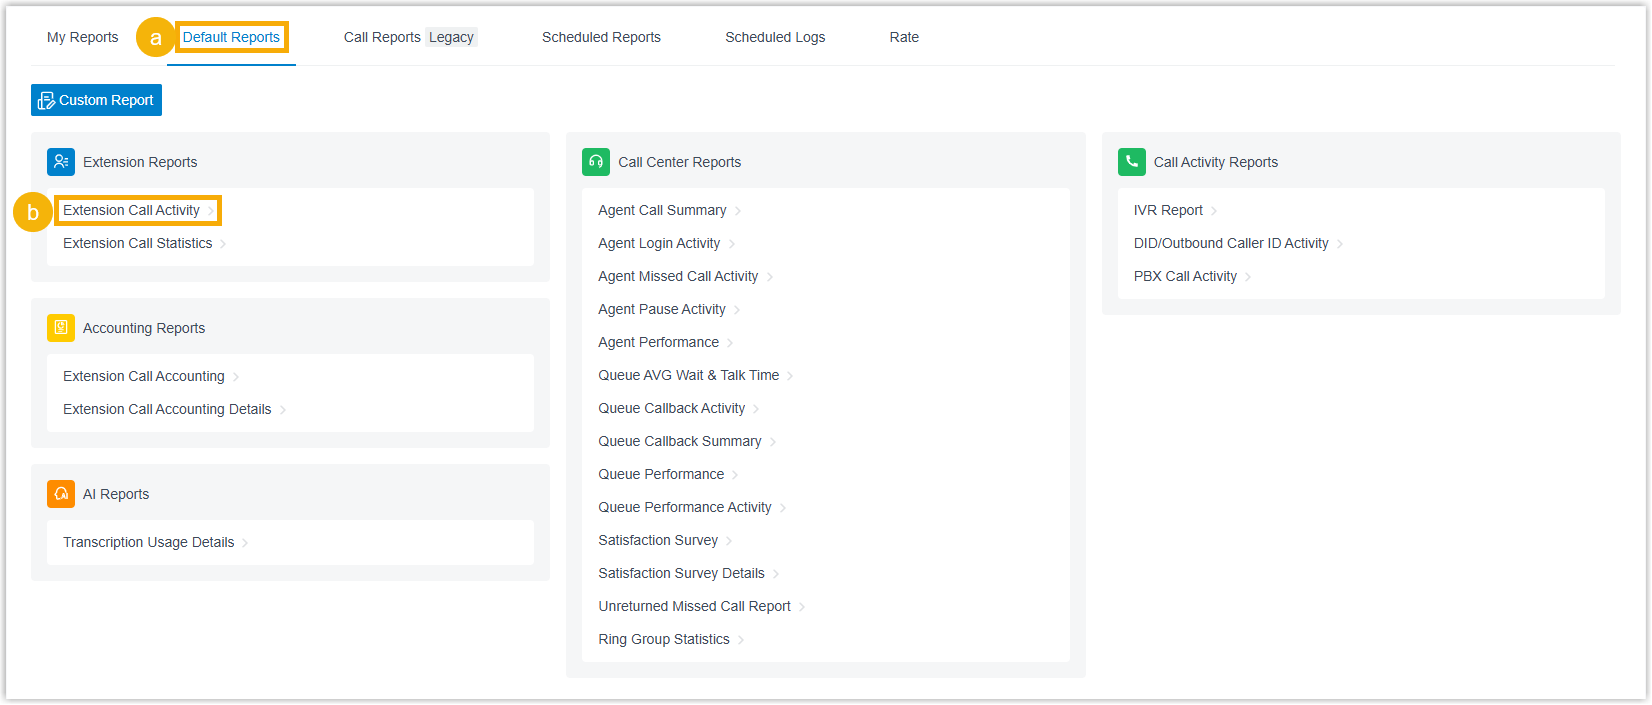Open DID/Outbound Caller ID Activity report

click(1230, 244)
